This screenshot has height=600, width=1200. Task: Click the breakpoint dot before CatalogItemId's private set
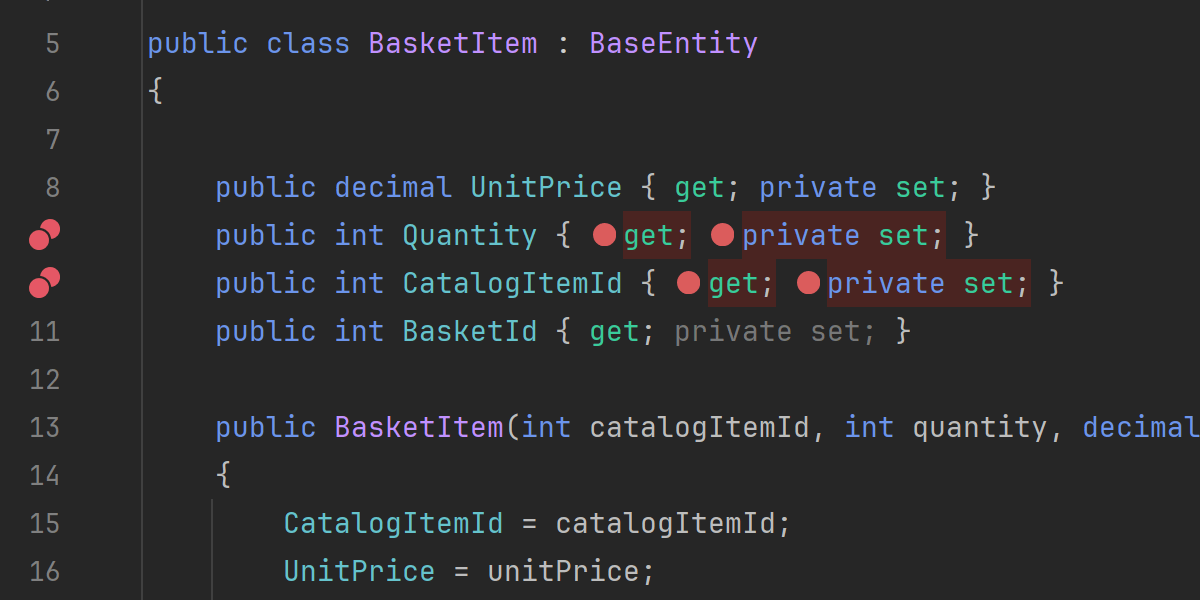click(808, 283)
